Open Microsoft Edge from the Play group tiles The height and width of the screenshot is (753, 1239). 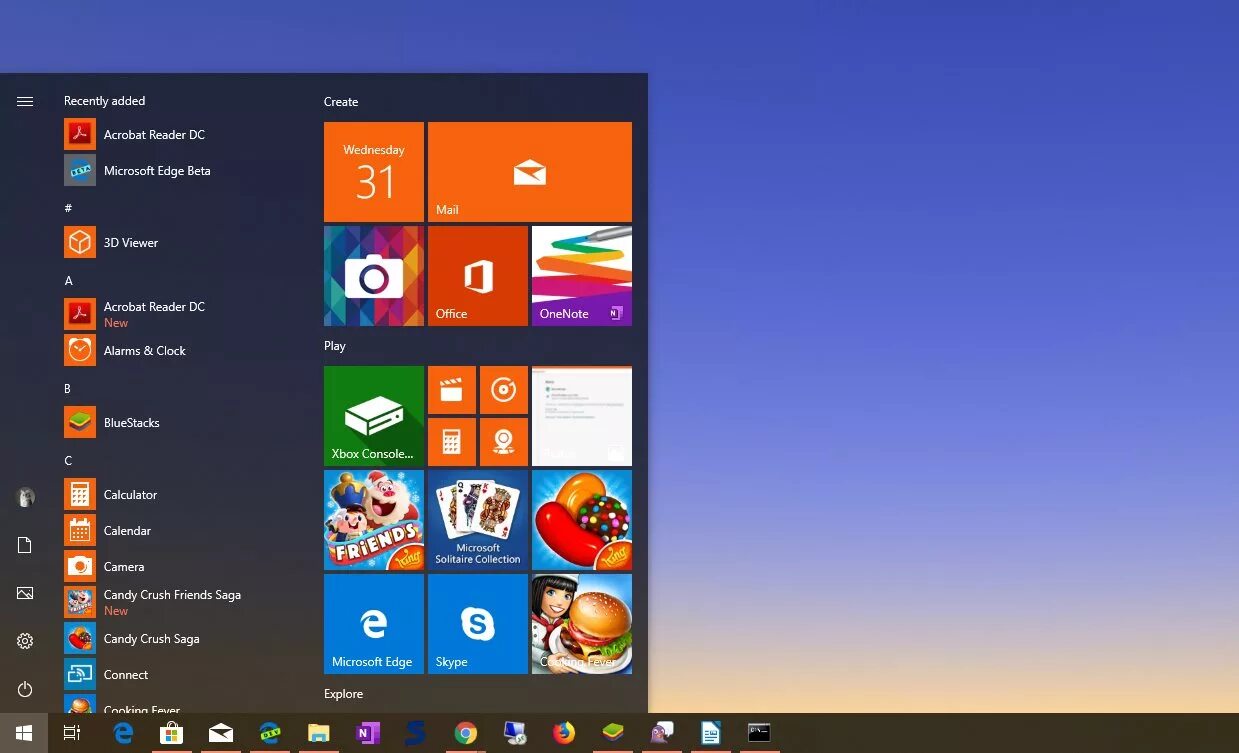pos(373,623)
